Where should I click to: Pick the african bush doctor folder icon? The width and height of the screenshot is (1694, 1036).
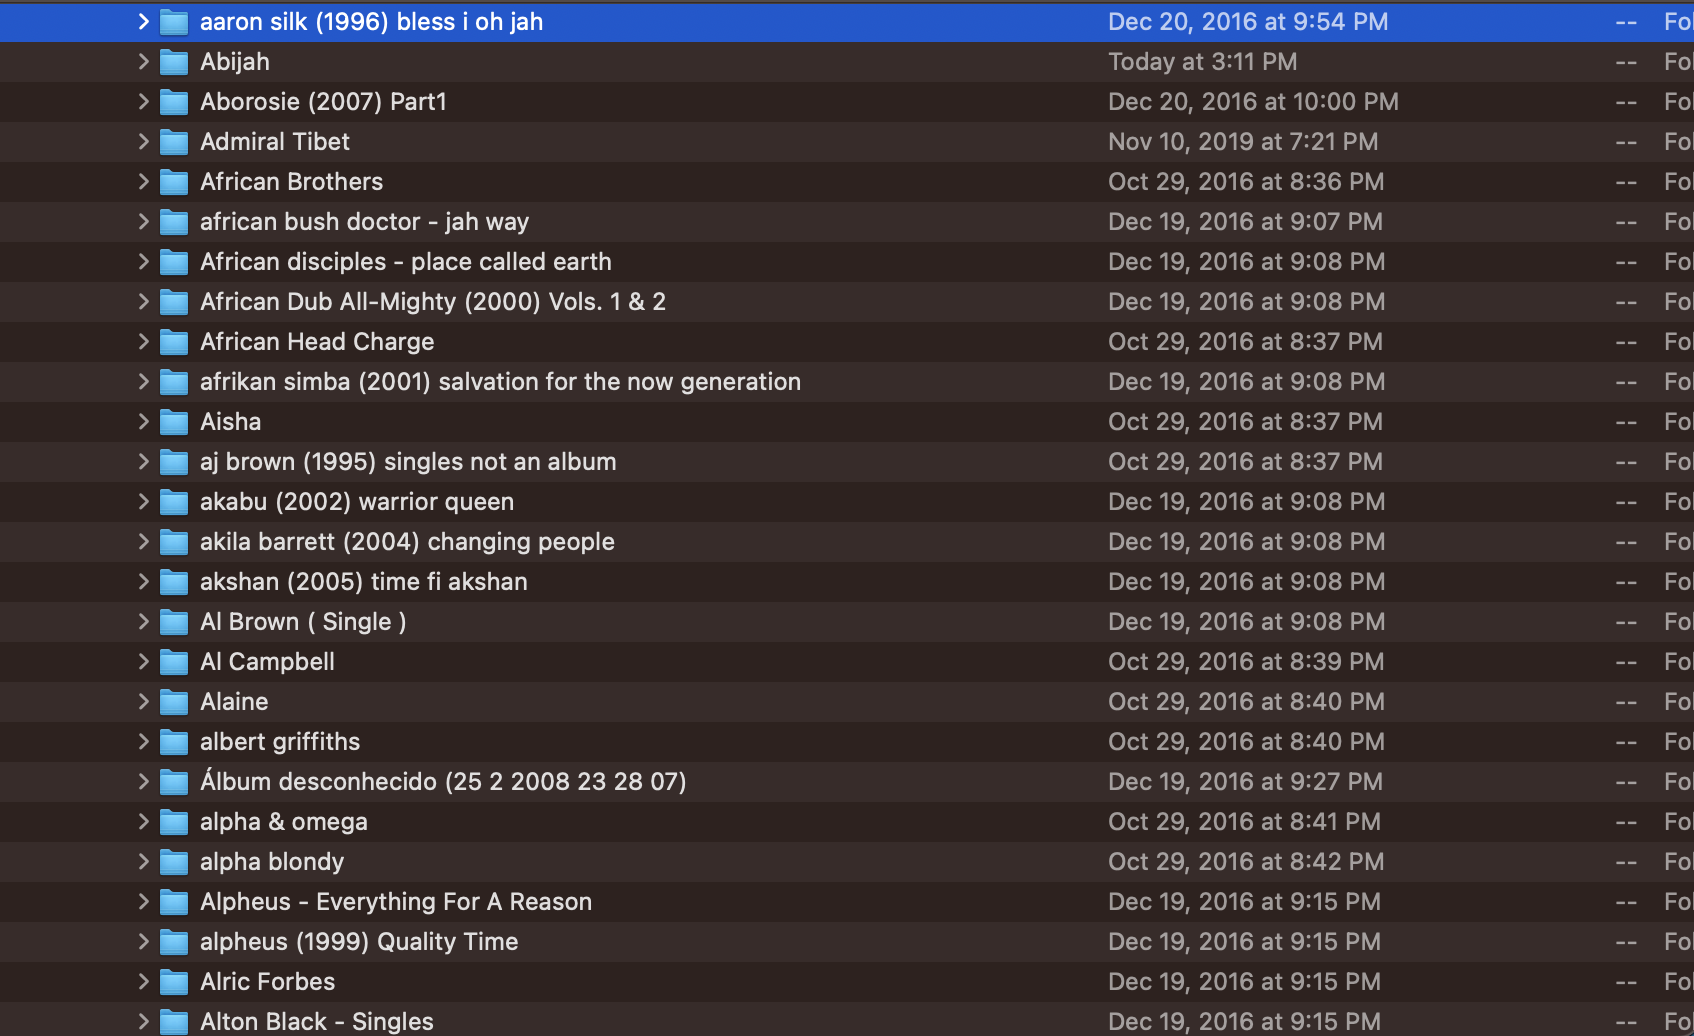[174, 222]
